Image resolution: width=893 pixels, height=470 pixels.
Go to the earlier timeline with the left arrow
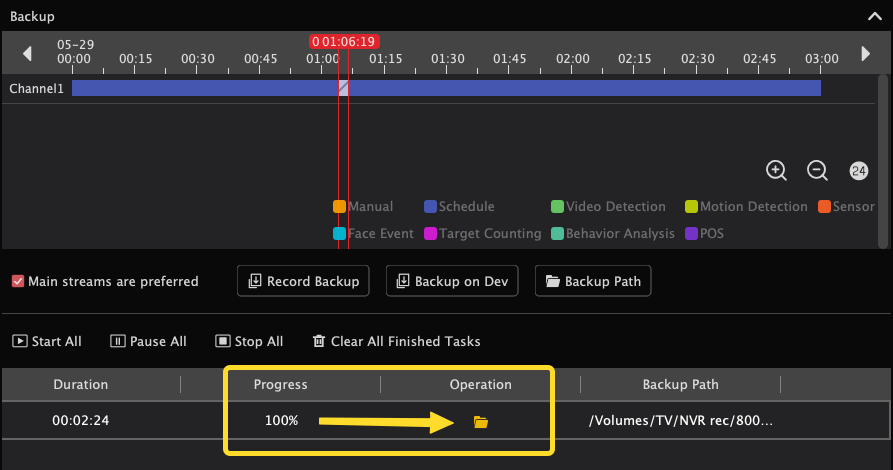(27, 54)
